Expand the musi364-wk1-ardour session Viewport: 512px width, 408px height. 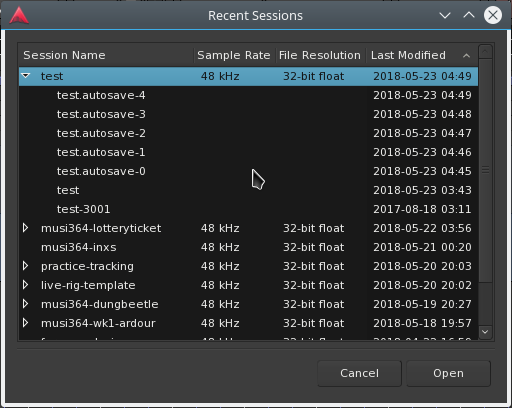click(x=25, y=323)
